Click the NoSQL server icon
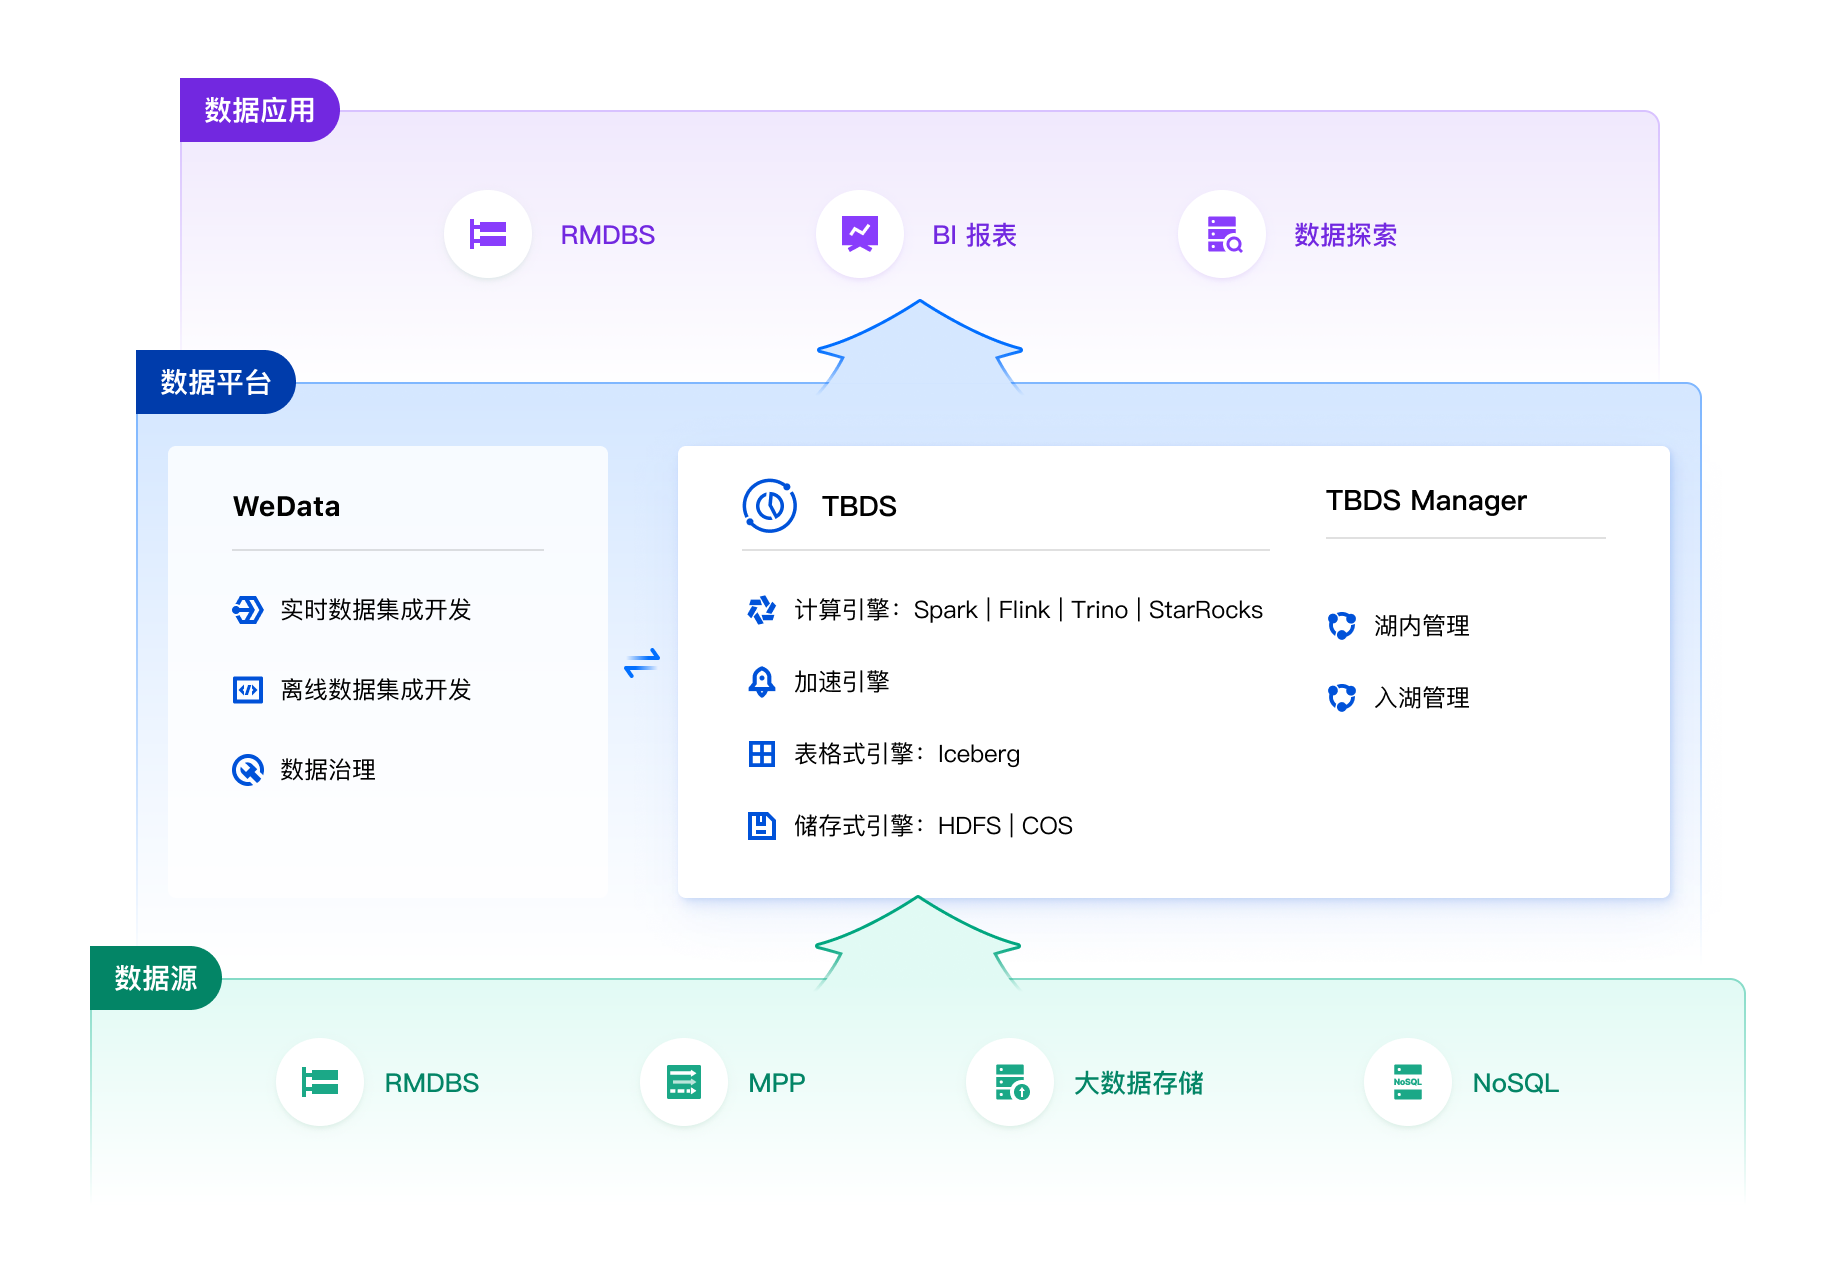Viewport: 1840px width, 1280px height. (1408, 1082)
